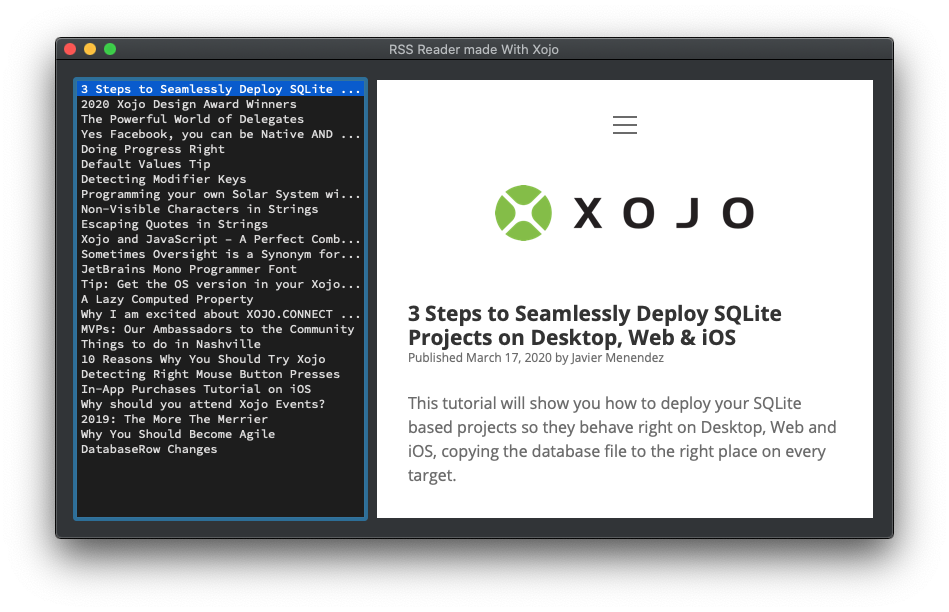Select 'Sometimes Oversight is a Synonym for...'

221,254
